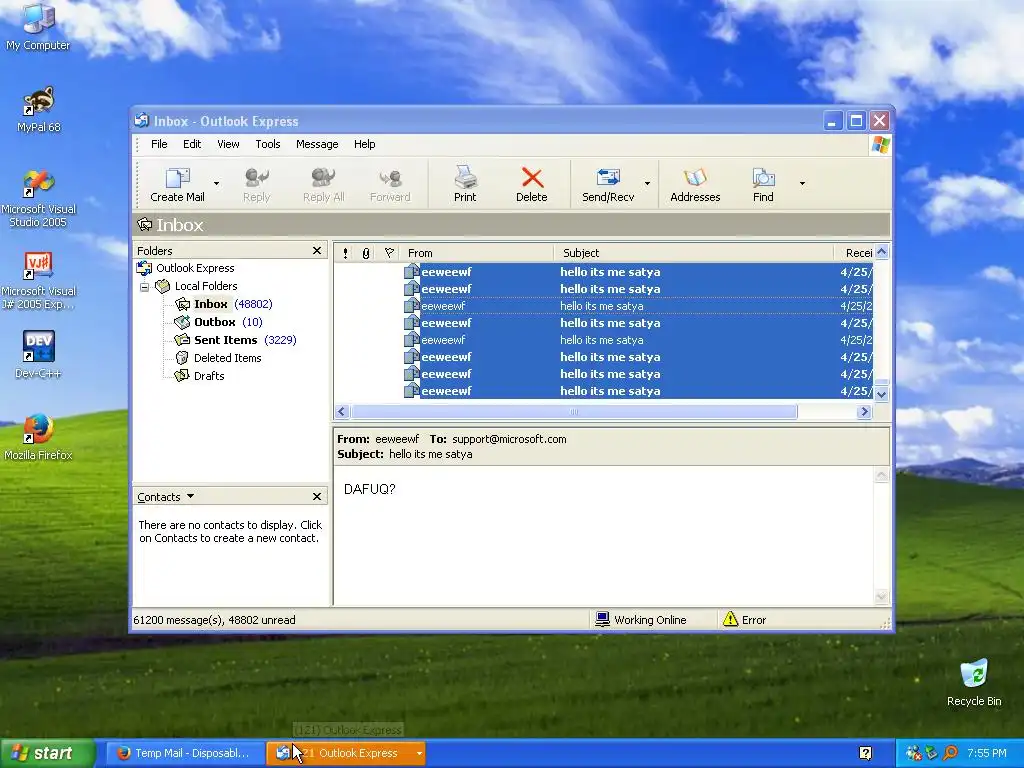Open the Tools menu
Screen dimensions: 1024x768
(x=268, y=144)
